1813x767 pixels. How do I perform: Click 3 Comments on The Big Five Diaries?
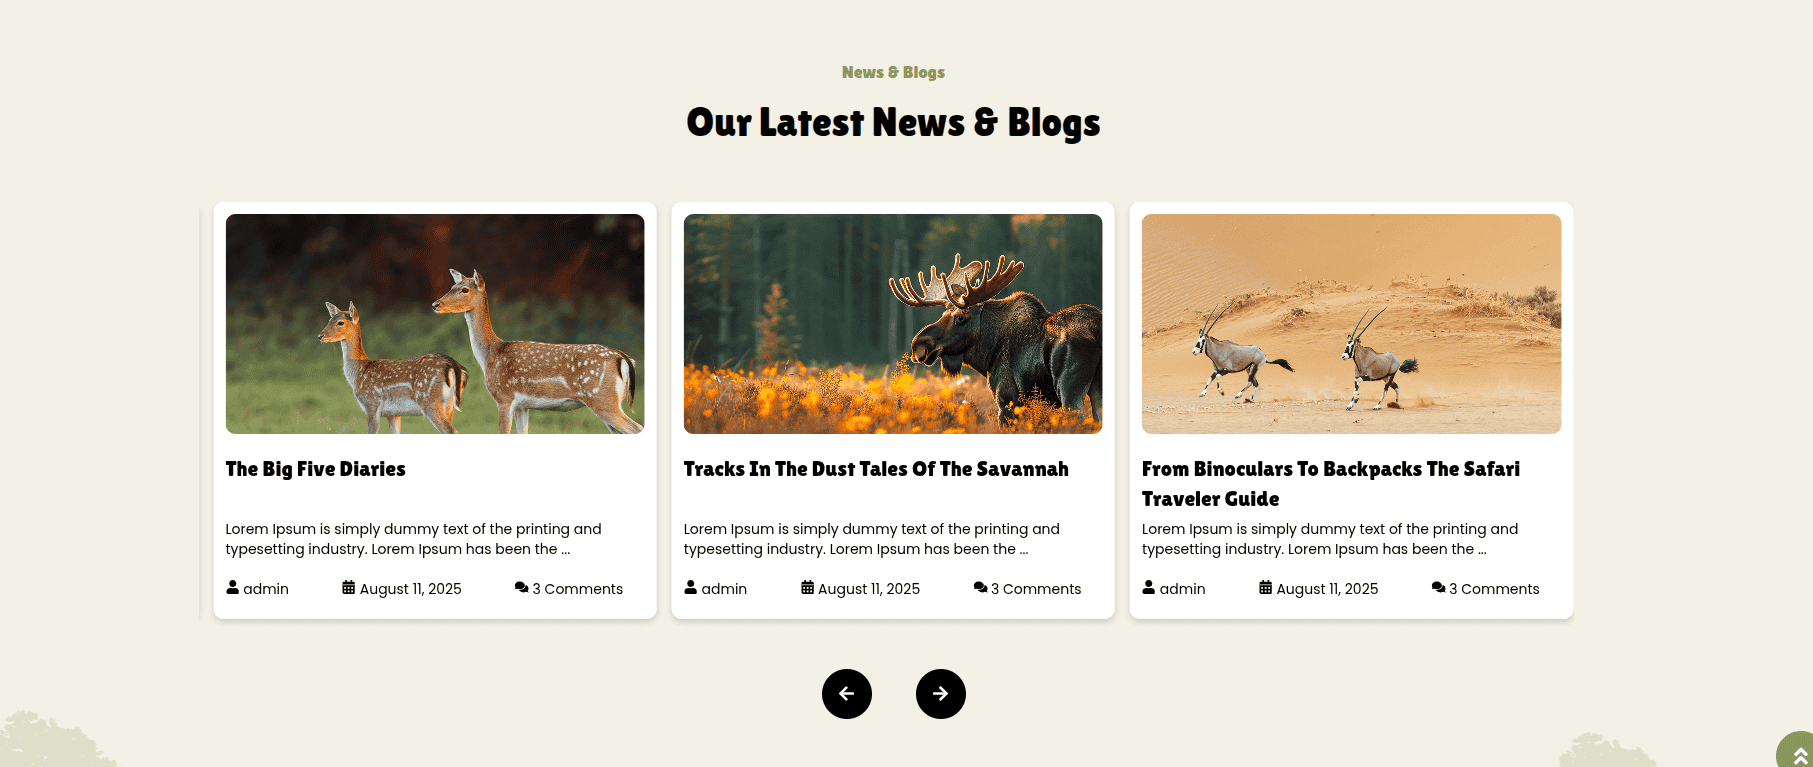(x=577, y=589)
